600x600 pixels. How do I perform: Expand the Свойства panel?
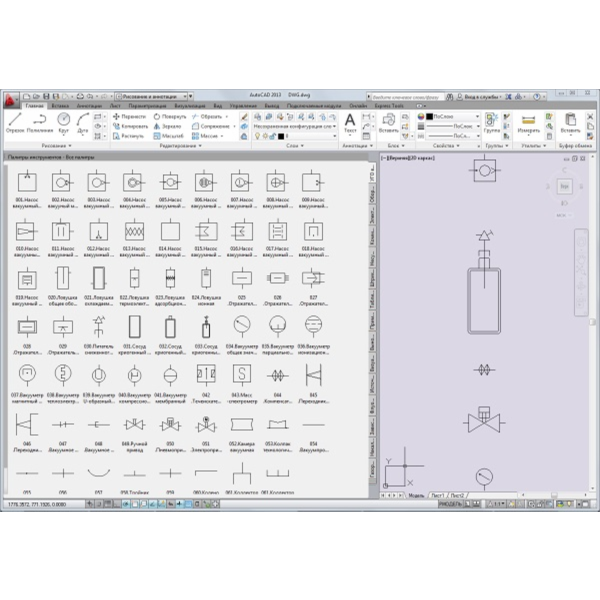click(x=446, y=146)
